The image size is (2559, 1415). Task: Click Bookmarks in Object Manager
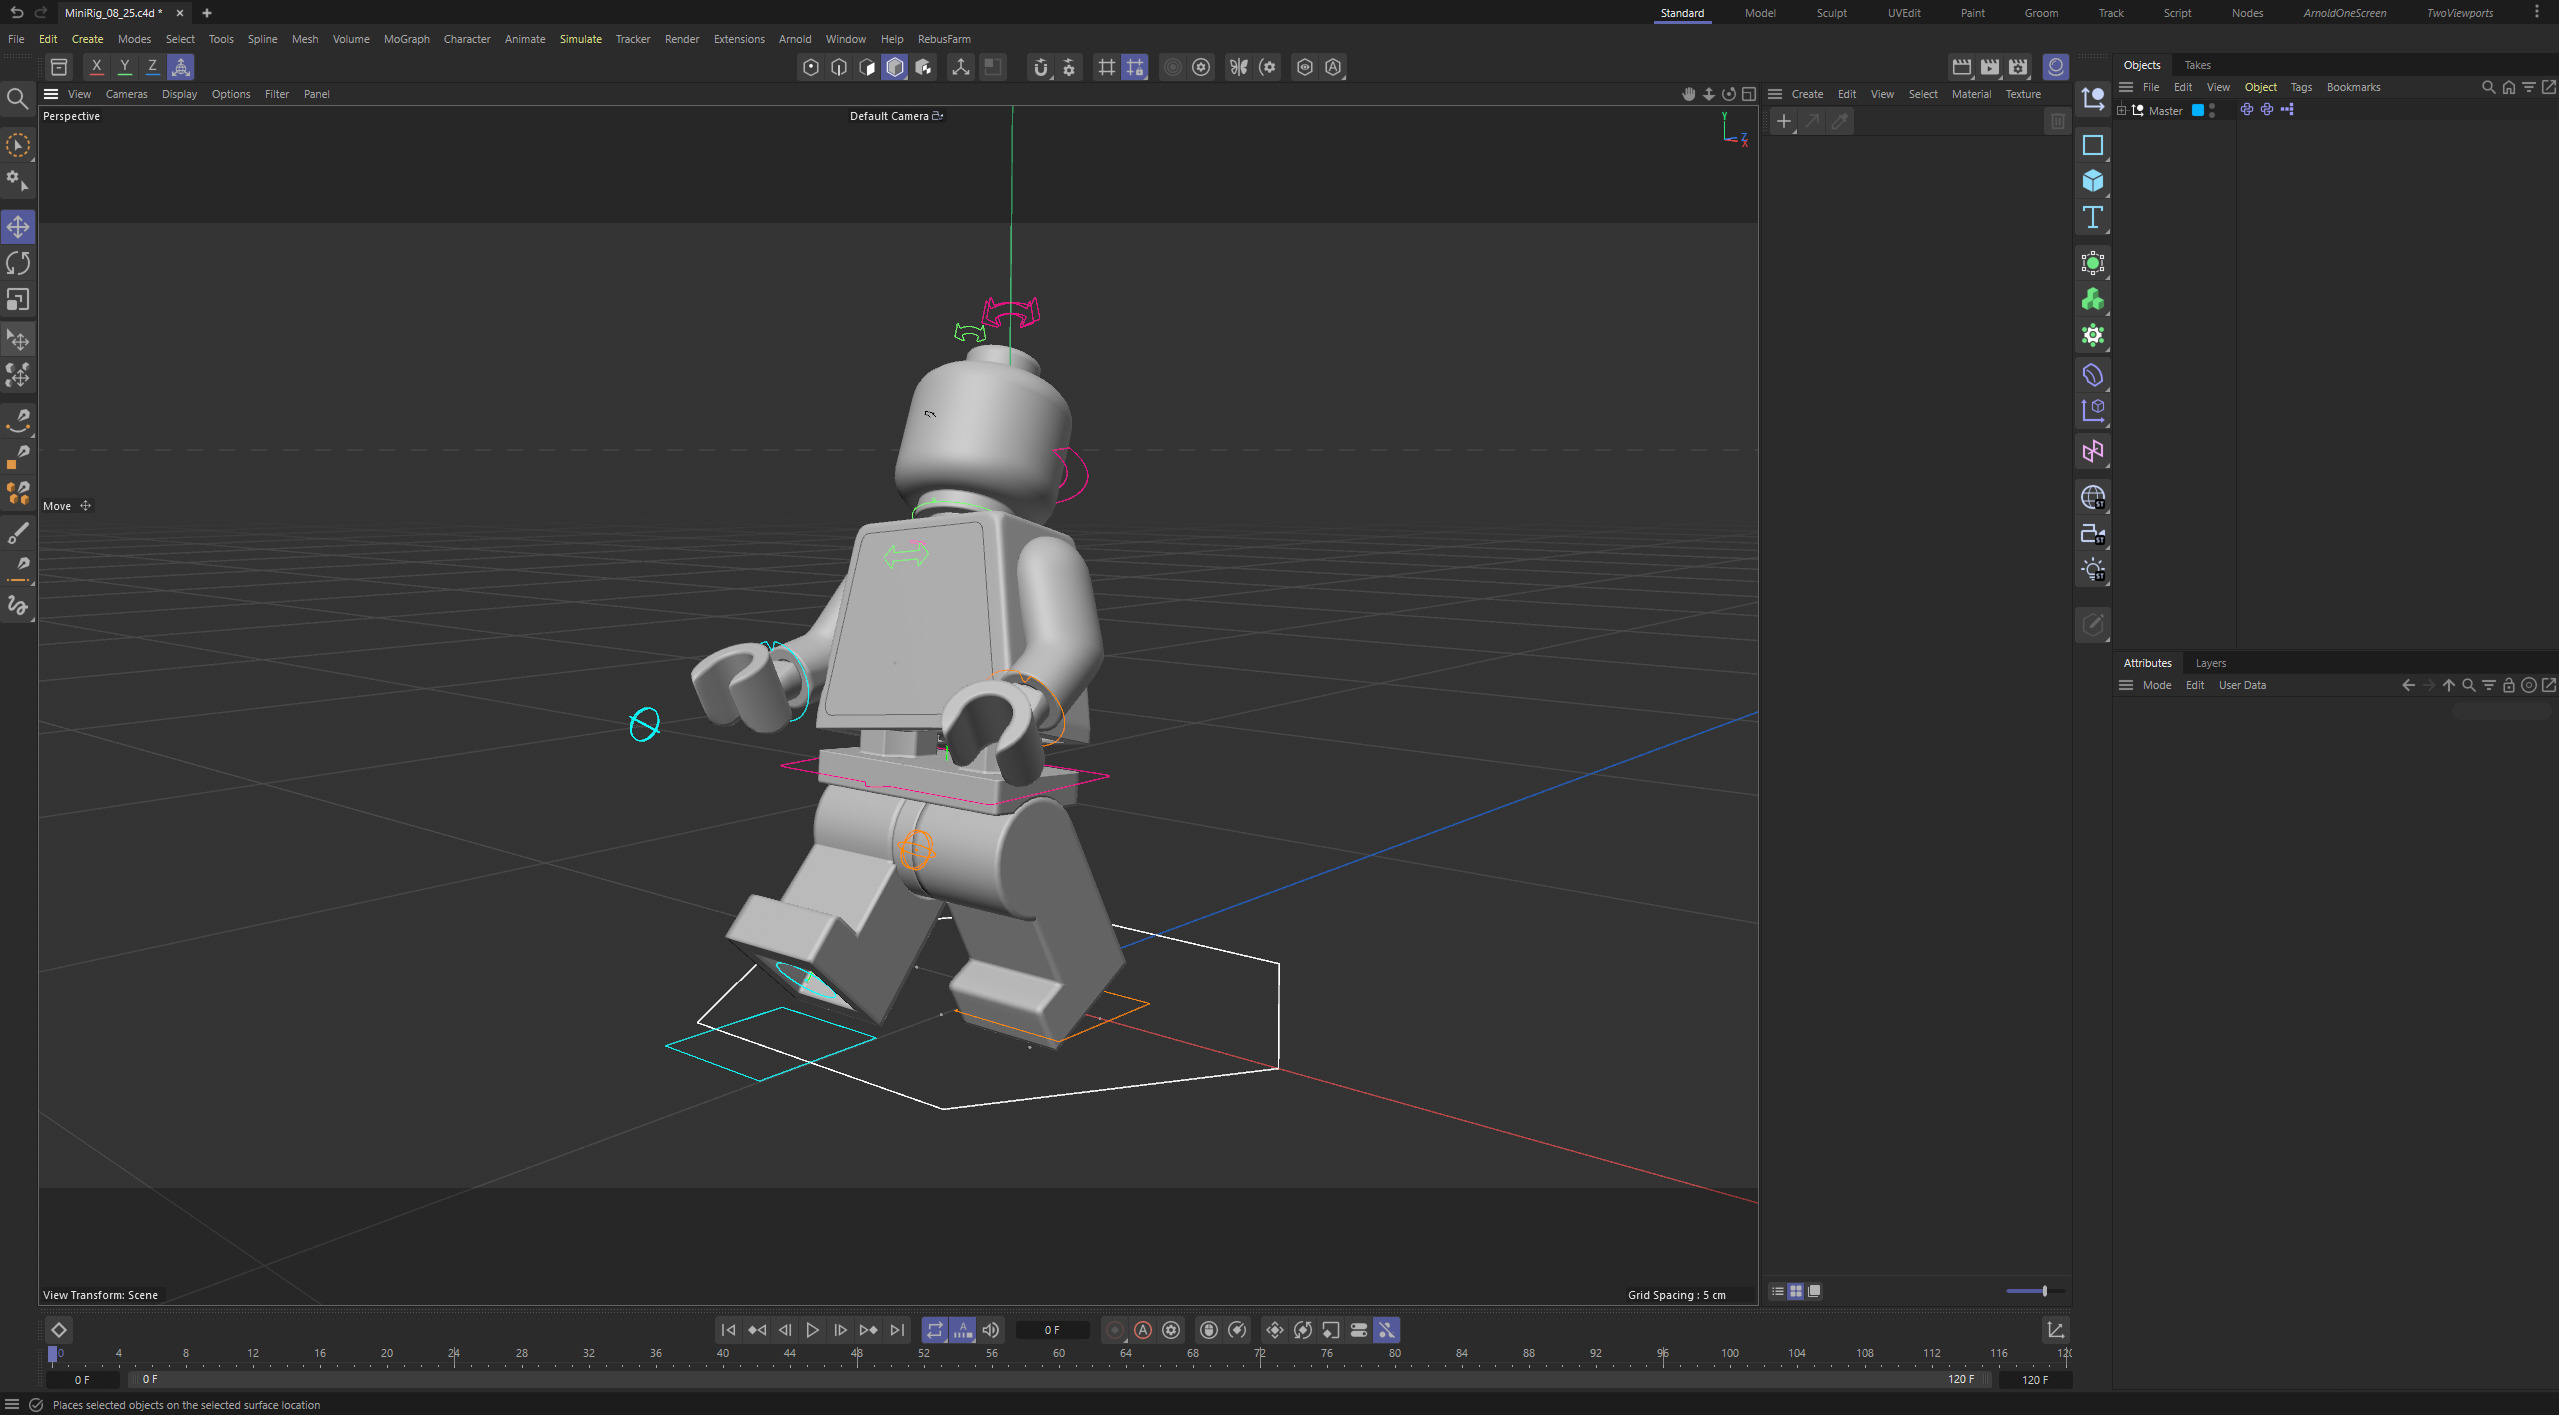point(2353,87)
